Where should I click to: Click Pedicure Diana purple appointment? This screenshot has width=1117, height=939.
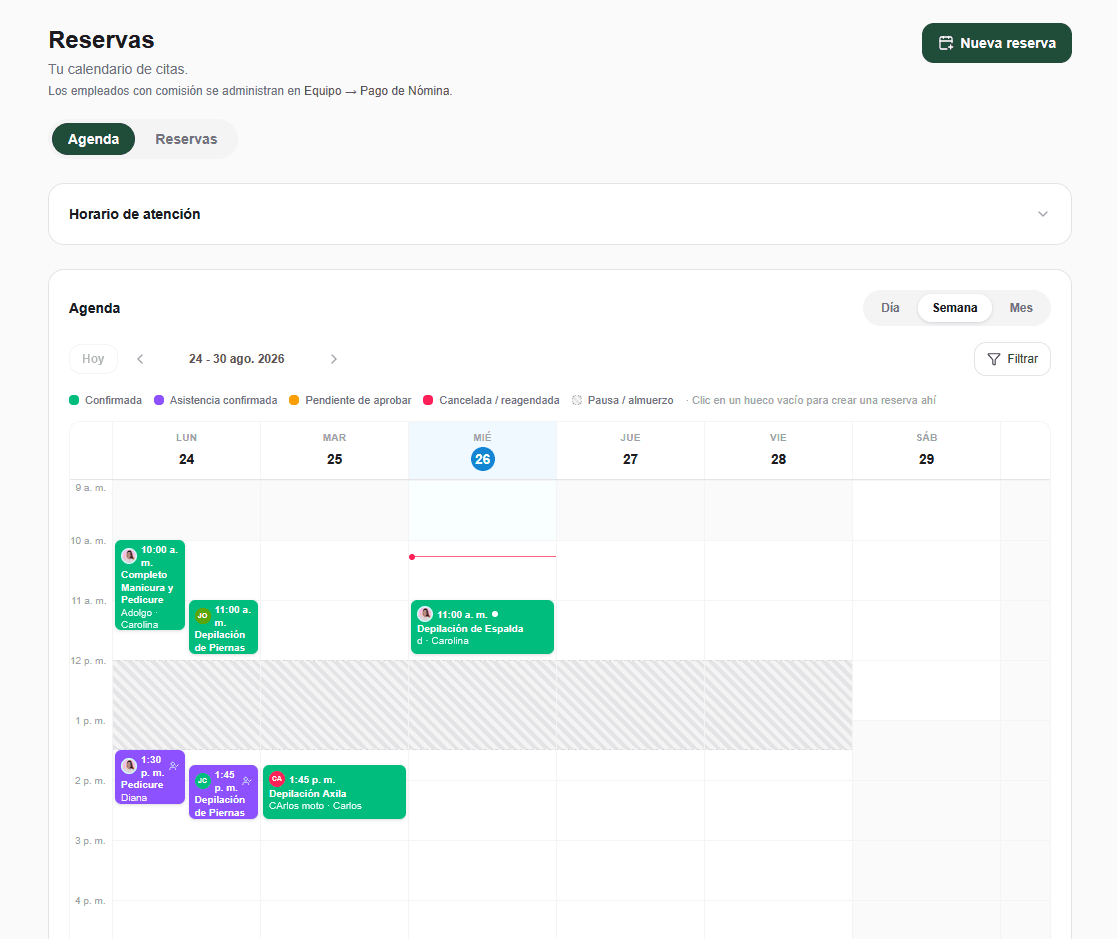[x=150, y=777]
